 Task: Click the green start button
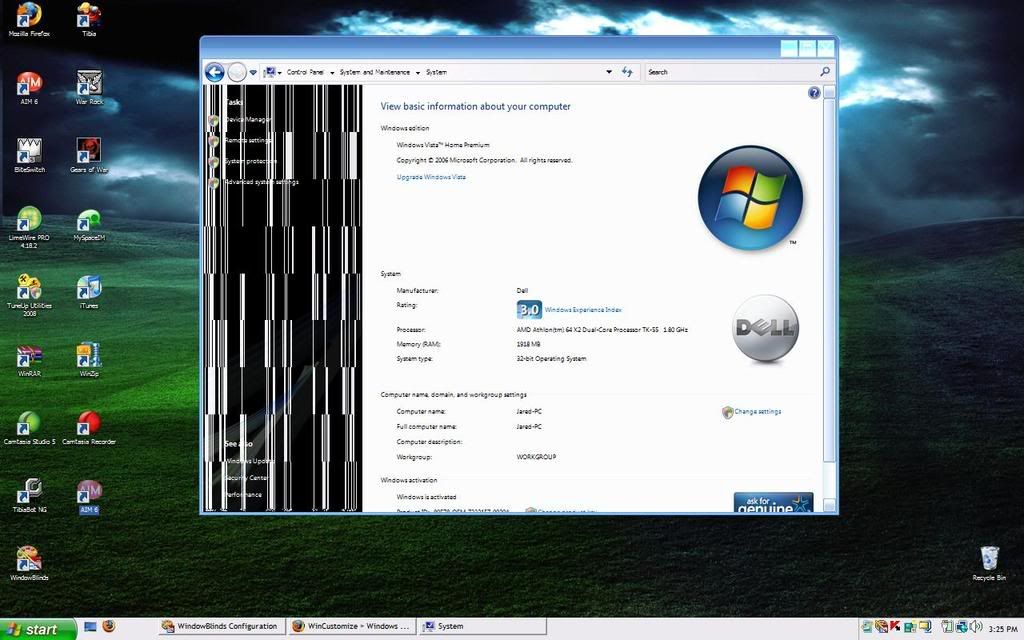[x=38, y=629]
